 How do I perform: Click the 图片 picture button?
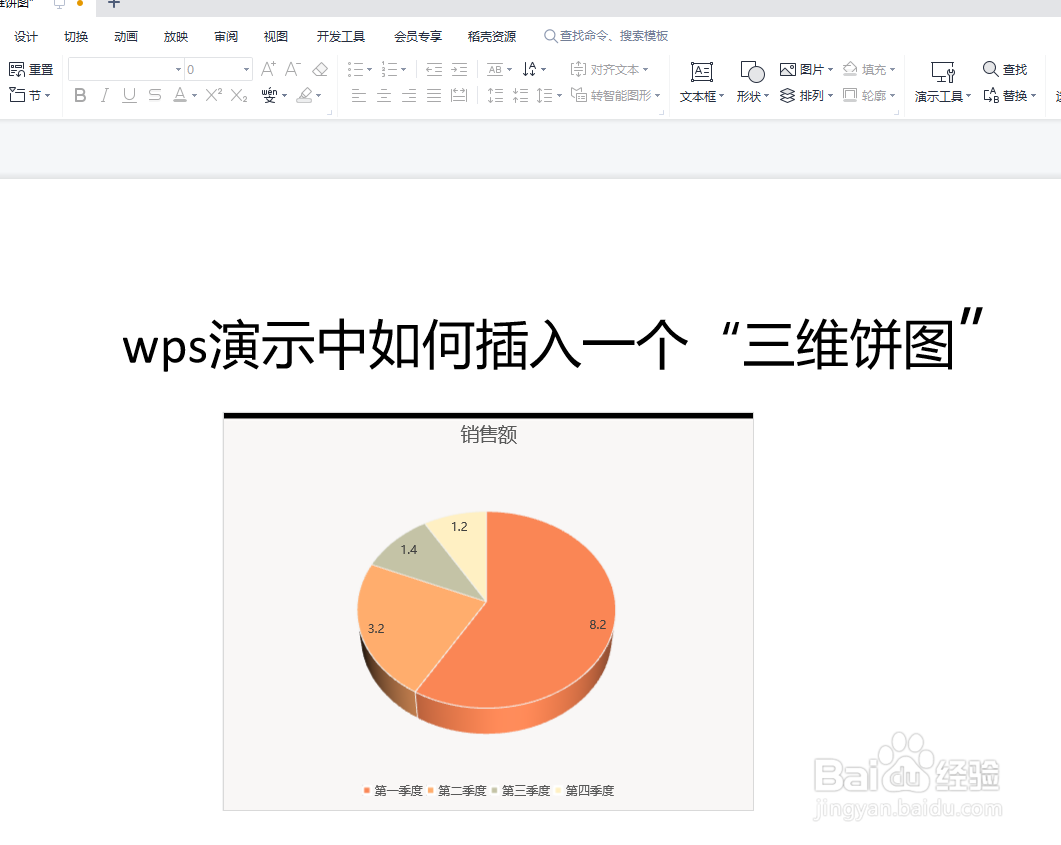(x=806, y=69)
